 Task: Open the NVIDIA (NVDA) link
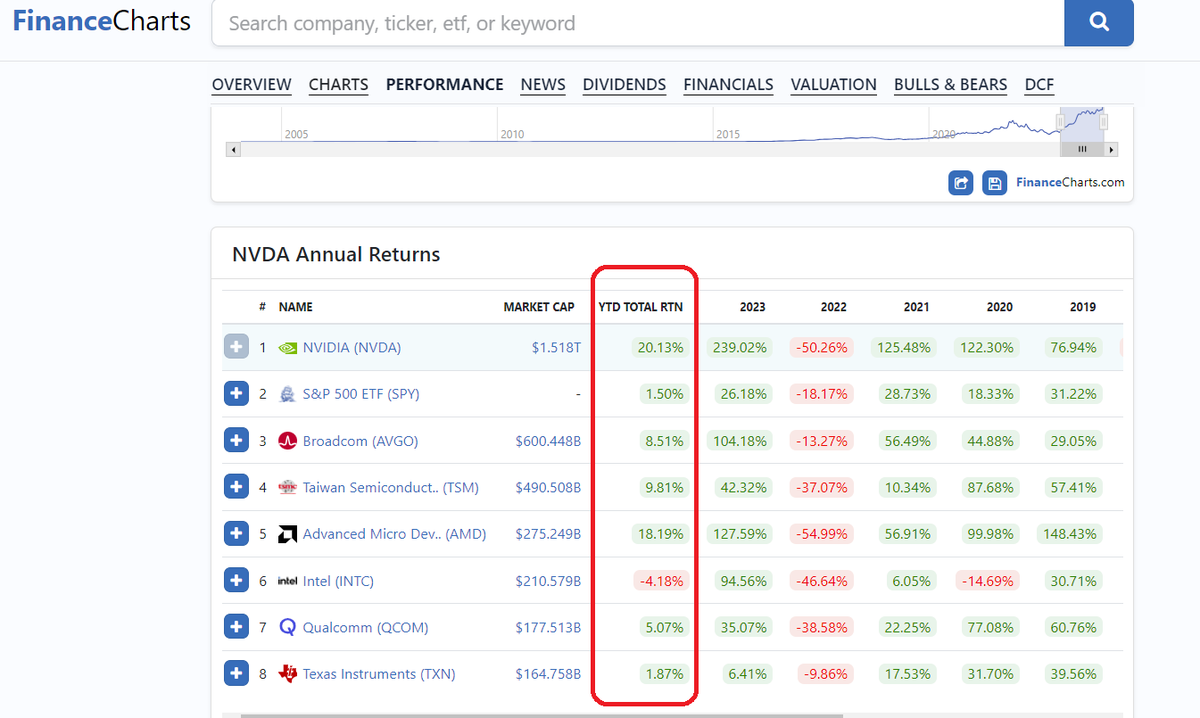352,348
